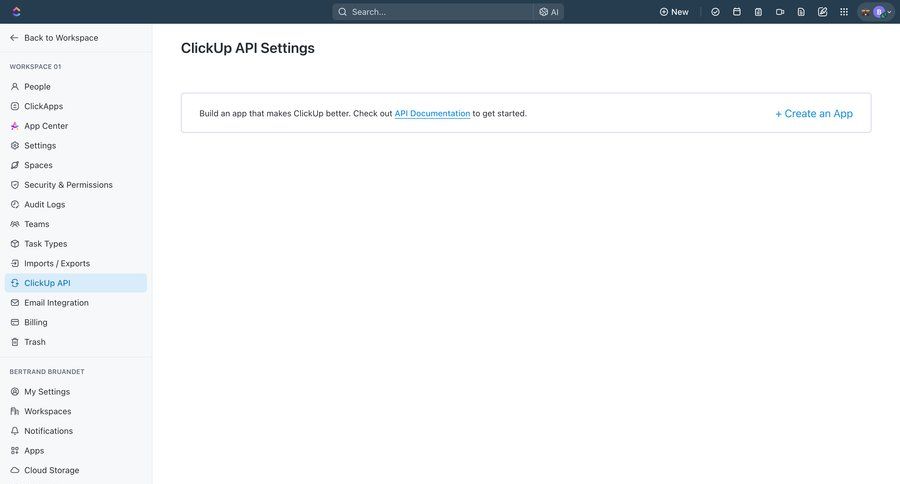Image resolution: width=900 pixels, height=484 pixels.
Task: Click the Billing card icon
Action: (15, 322)
